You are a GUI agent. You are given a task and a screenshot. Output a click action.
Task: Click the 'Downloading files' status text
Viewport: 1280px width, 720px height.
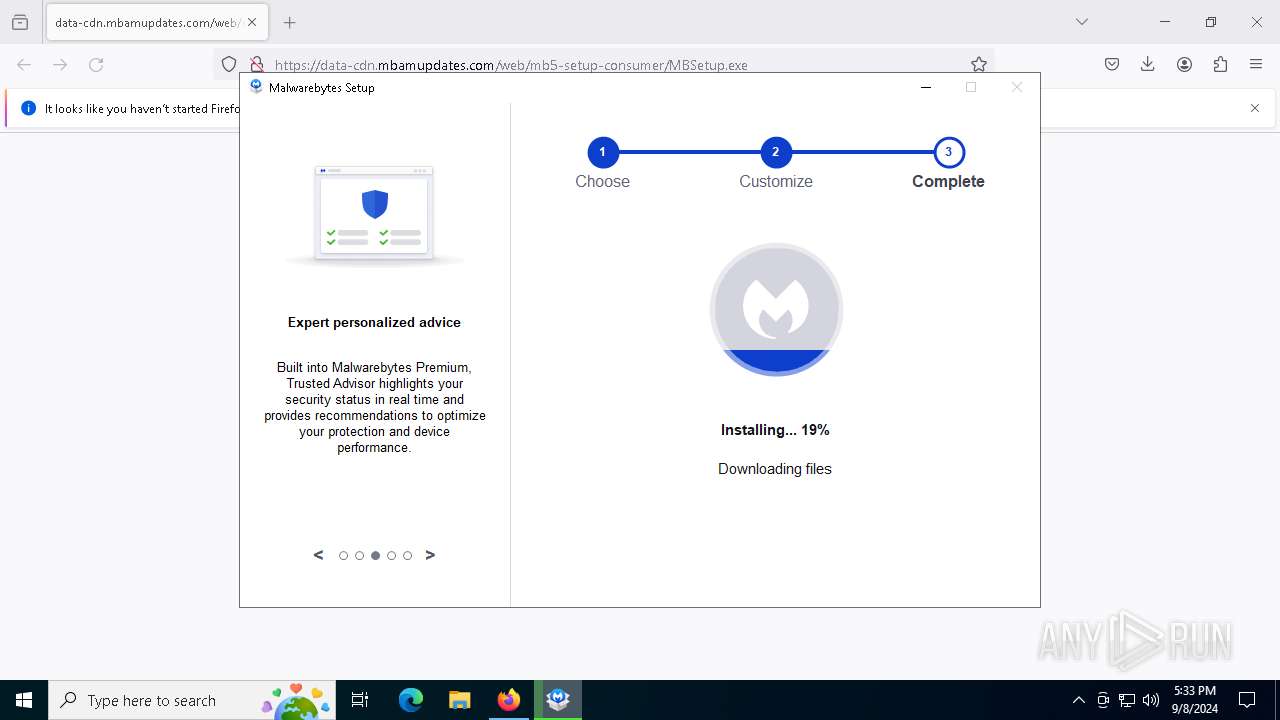(x=775, y=469)
